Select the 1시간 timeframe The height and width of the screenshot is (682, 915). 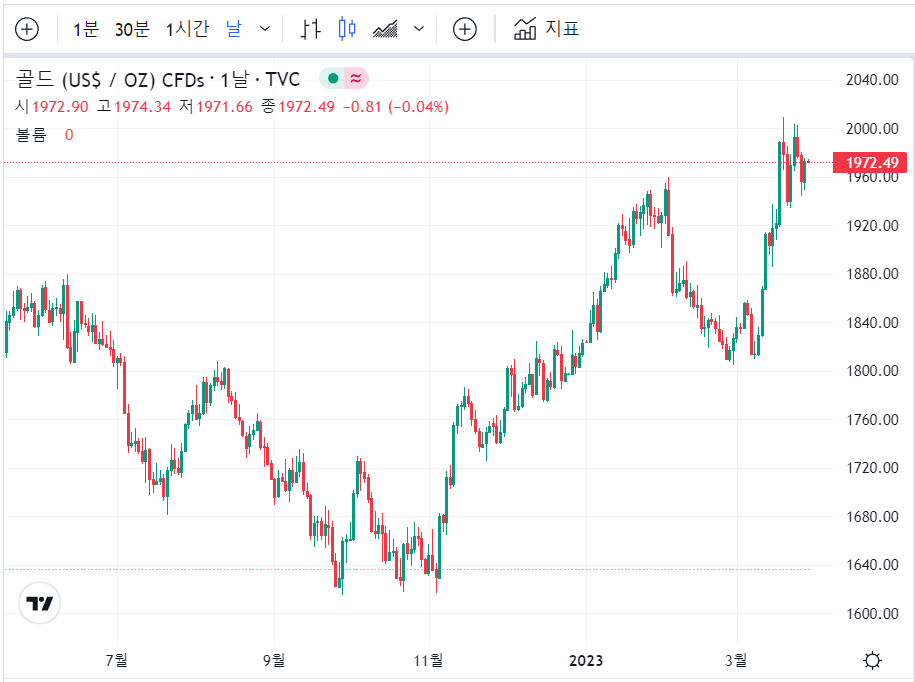click(187, 29)
